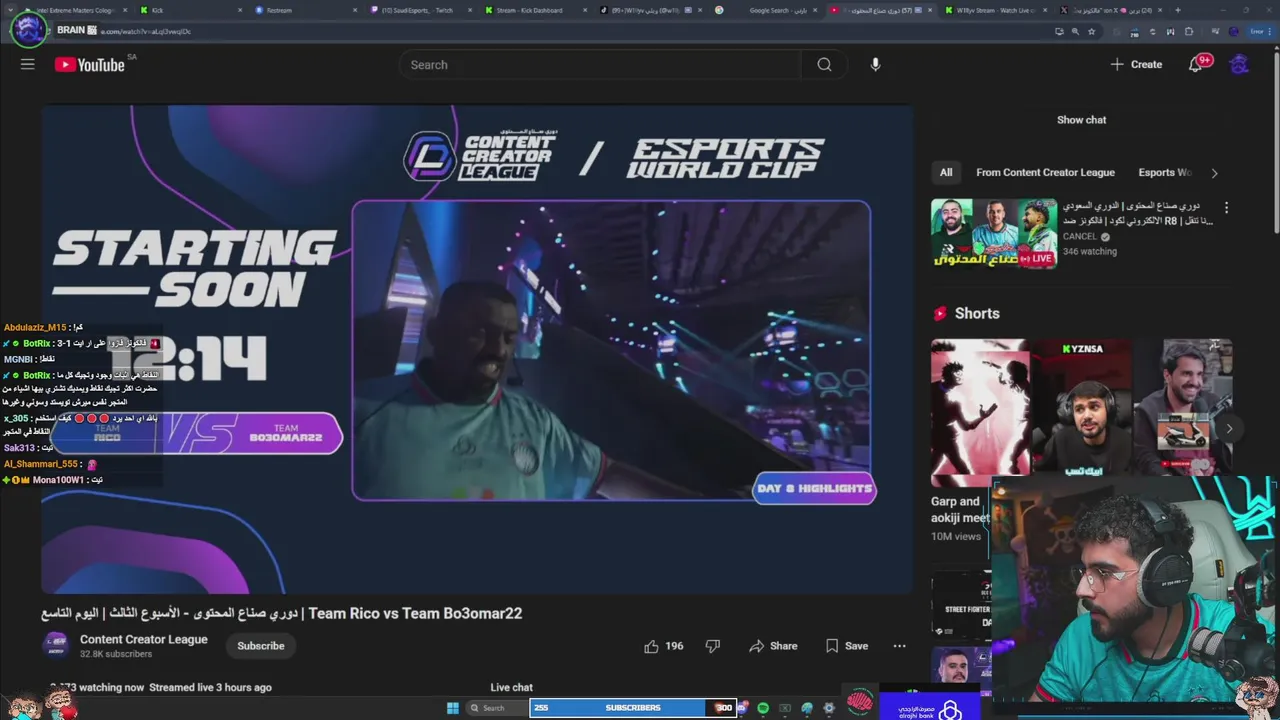Screen dimensions: 1280x720
Task: Open the Create upload menu
Action: pos(1136,64)
